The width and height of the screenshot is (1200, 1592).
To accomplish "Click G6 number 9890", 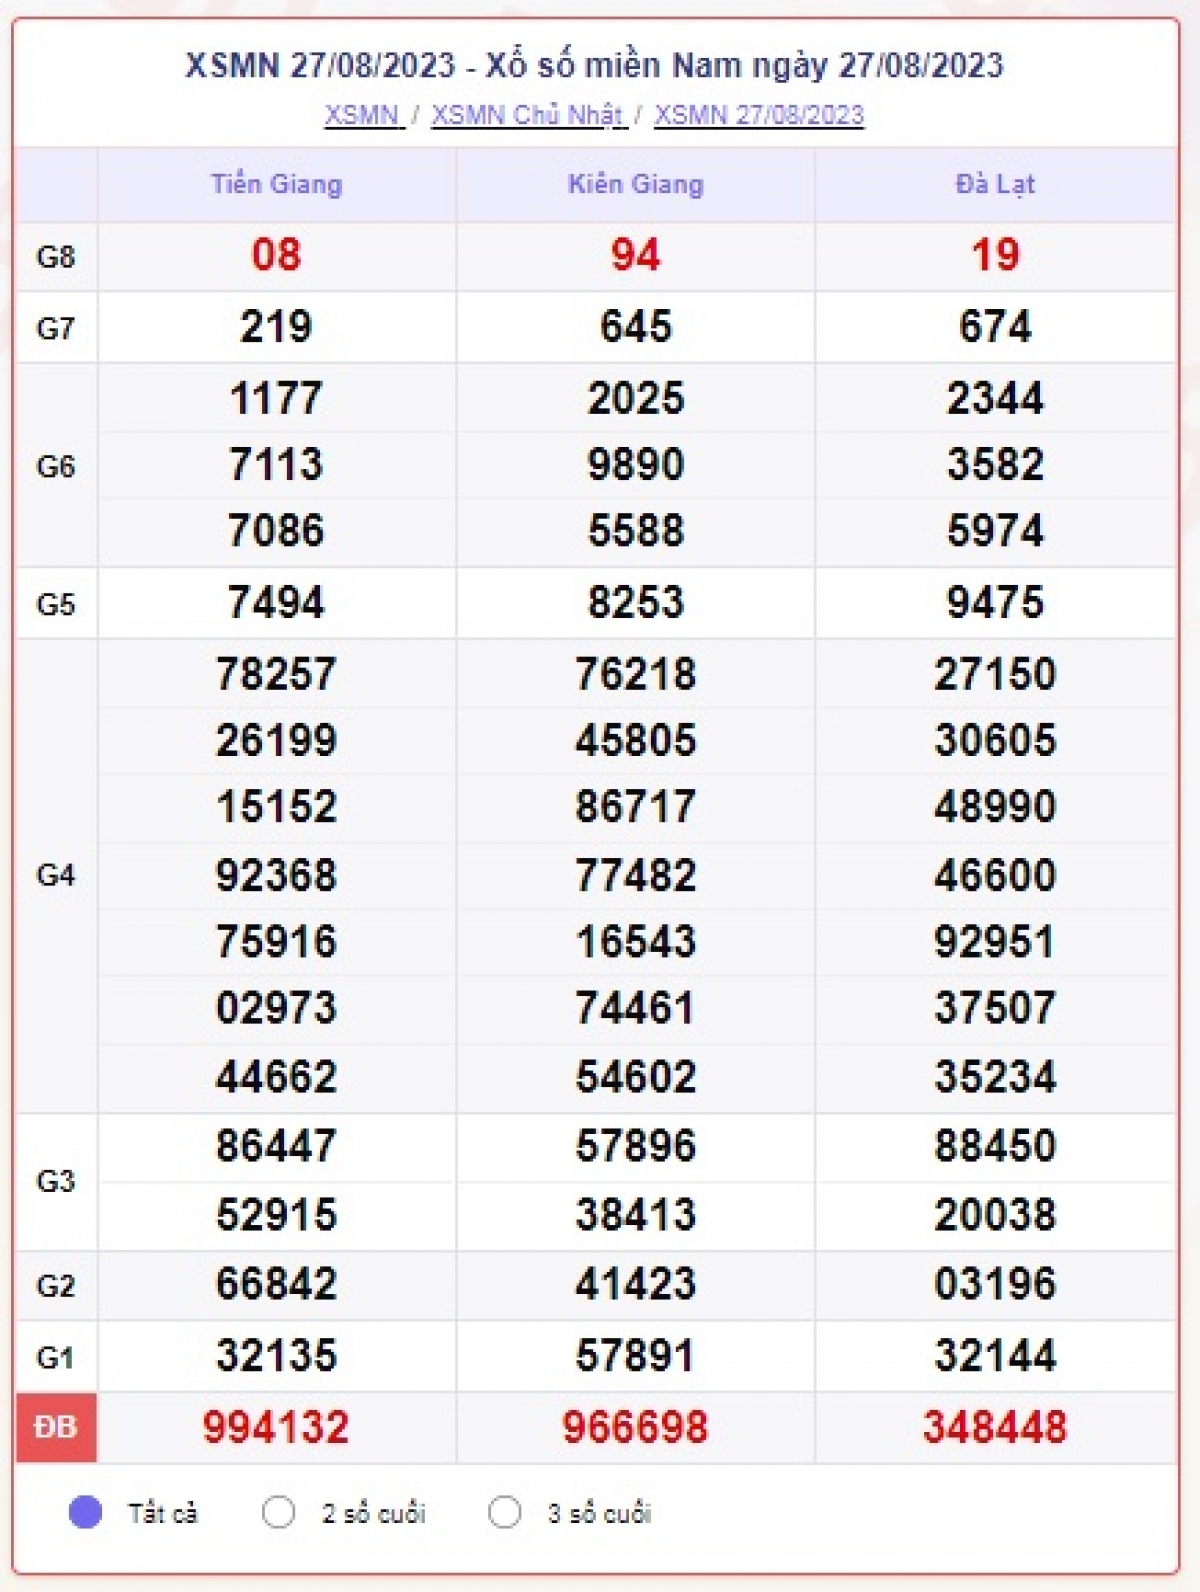I will 636,464.
